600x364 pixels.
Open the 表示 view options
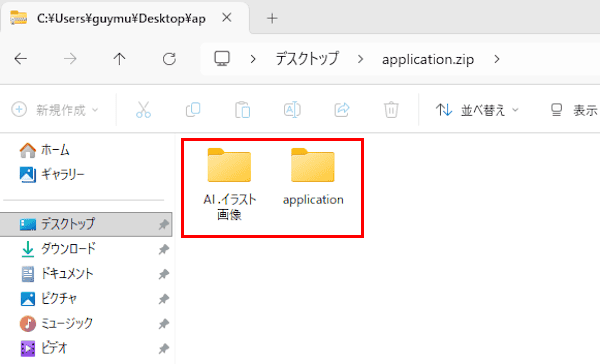click(574, 110)
